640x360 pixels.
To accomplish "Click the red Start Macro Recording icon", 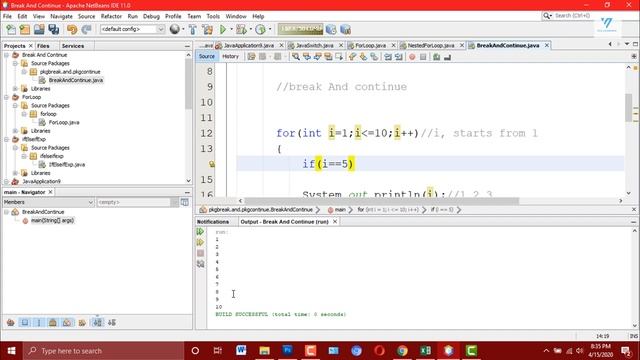I will (412, 57).
